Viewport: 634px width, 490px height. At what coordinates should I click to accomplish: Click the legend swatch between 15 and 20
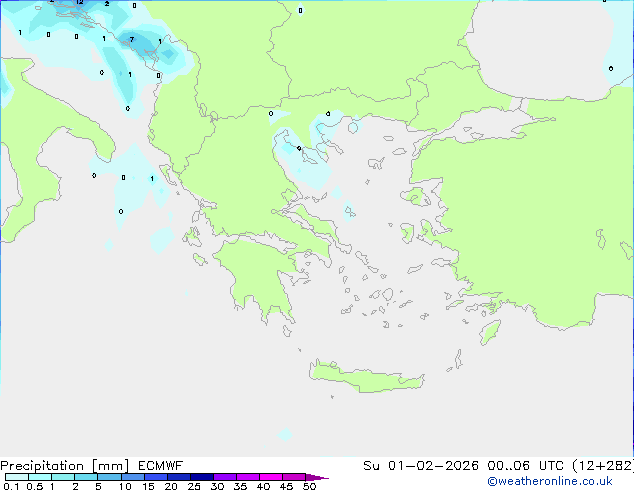coord(156,477)
